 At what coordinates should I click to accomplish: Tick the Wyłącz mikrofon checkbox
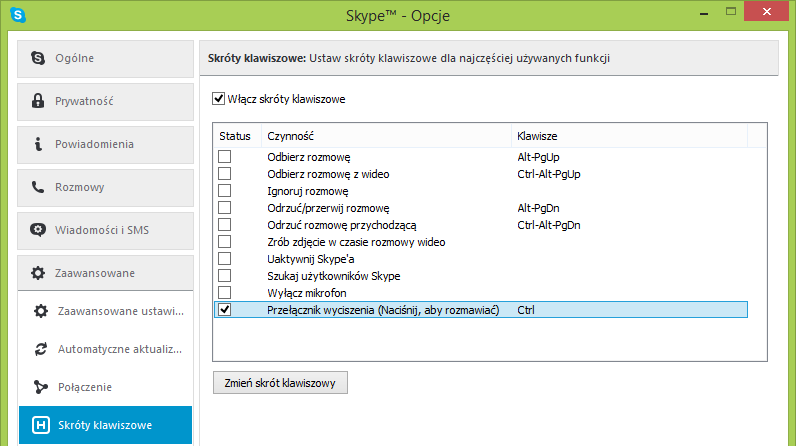224,292
